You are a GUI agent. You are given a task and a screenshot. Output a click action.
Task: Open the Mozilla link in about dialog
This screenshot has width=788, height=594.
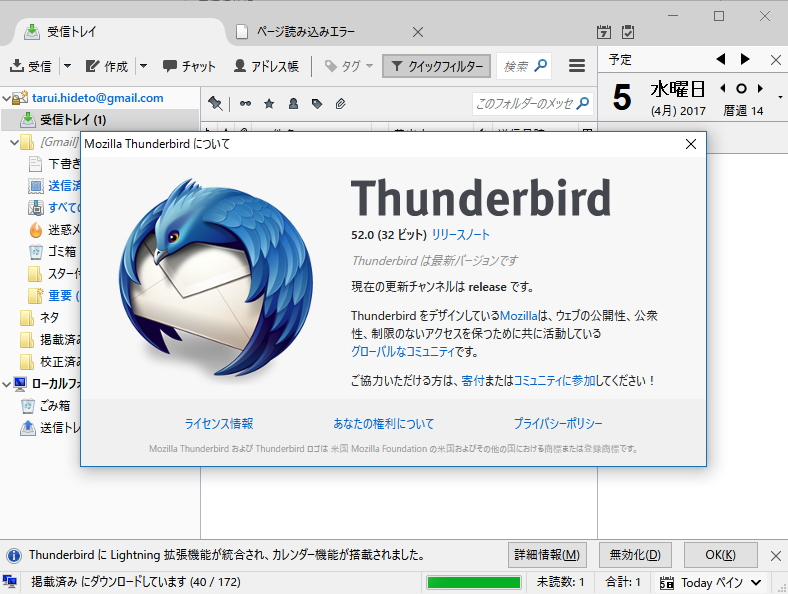click(518, 316)
